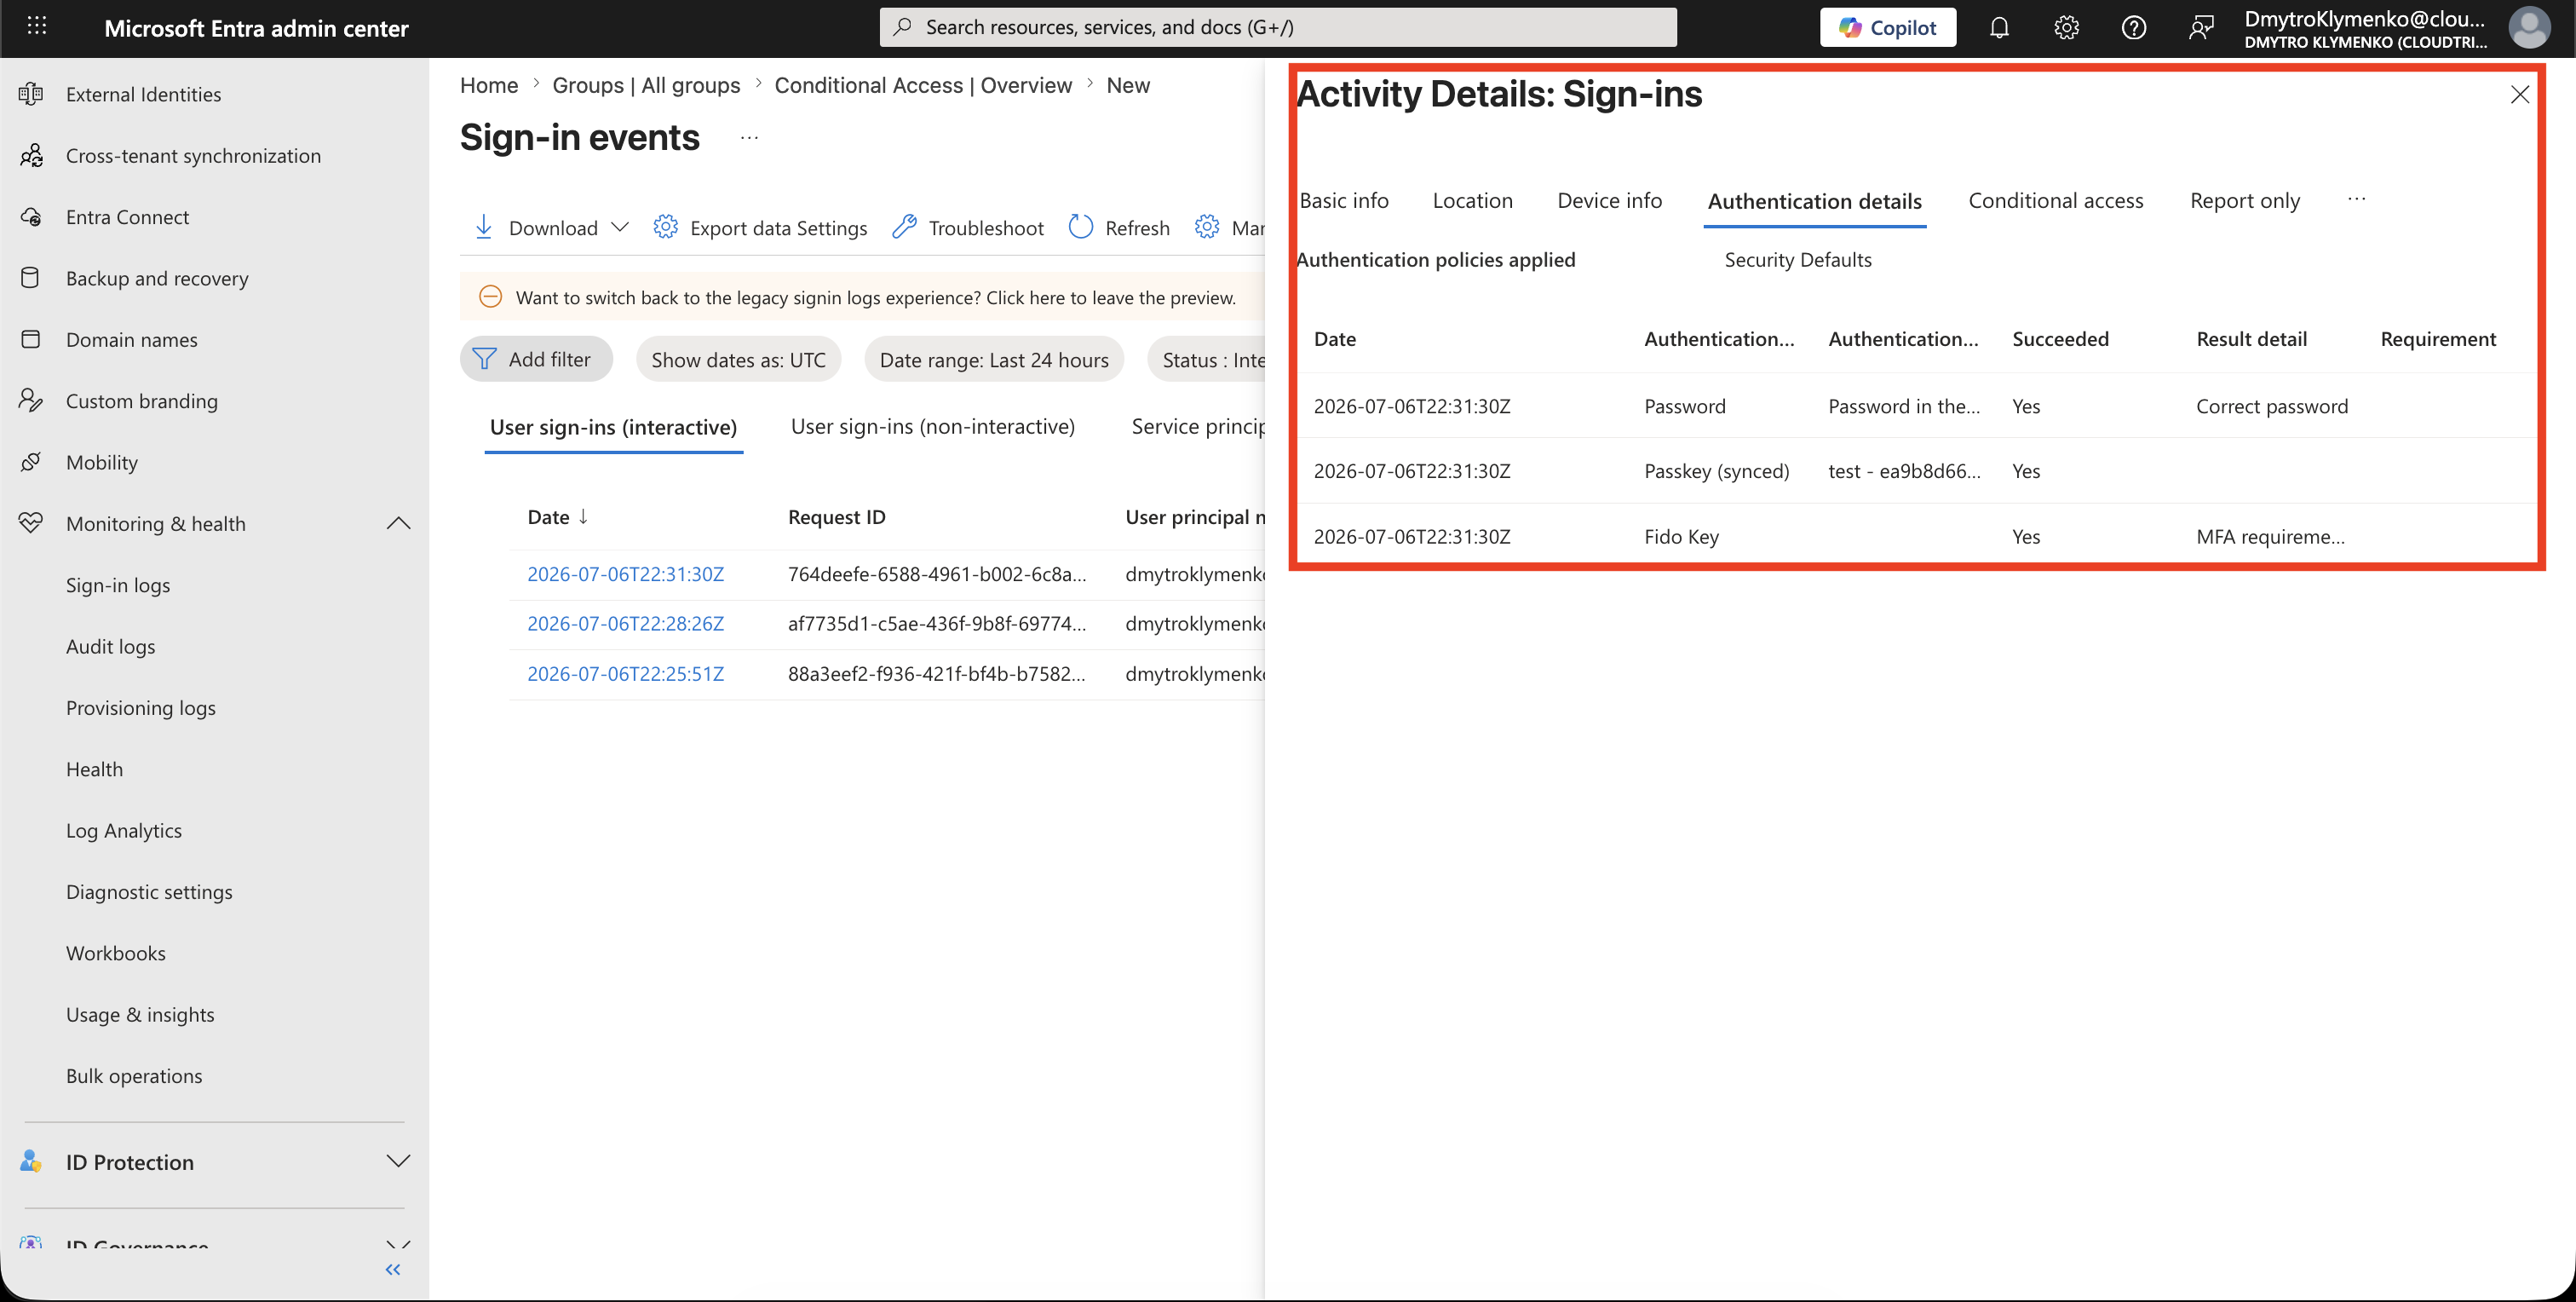This screenshot has height=1302, width=2576.
Task: Close the Activity Details panel
Action: click(x=2519, y=95)
